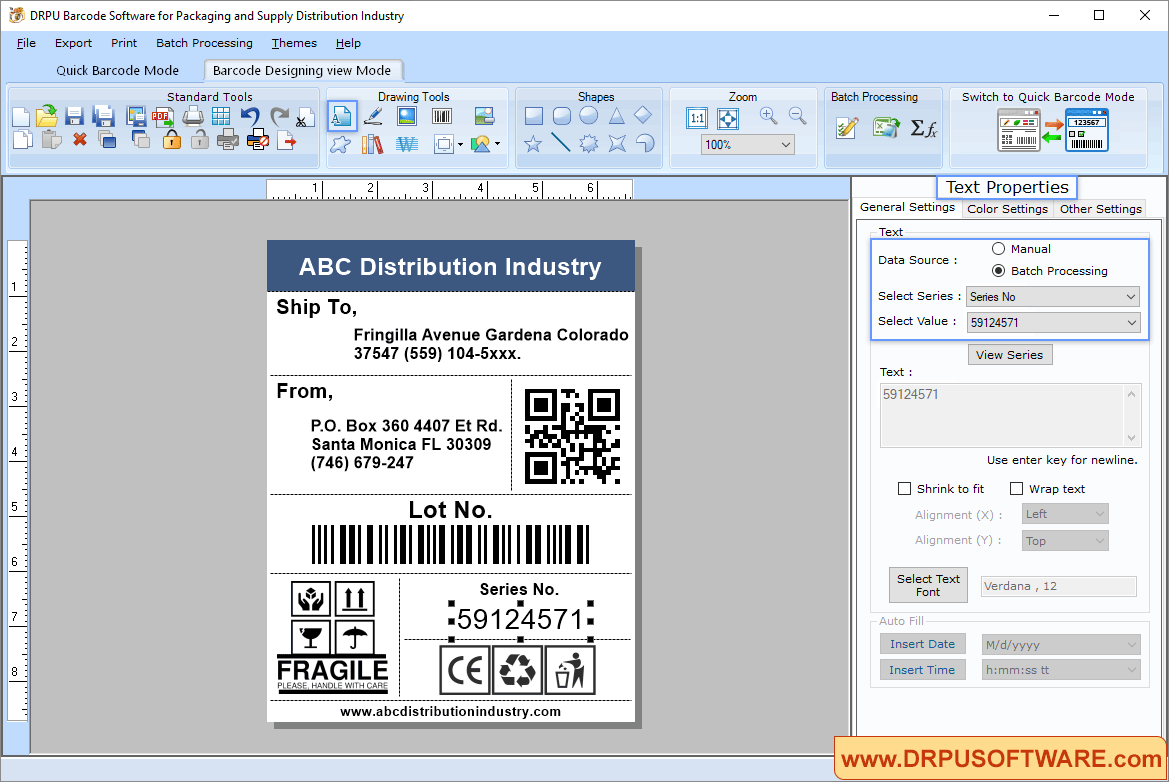Open the Export menu

(73, 43)
